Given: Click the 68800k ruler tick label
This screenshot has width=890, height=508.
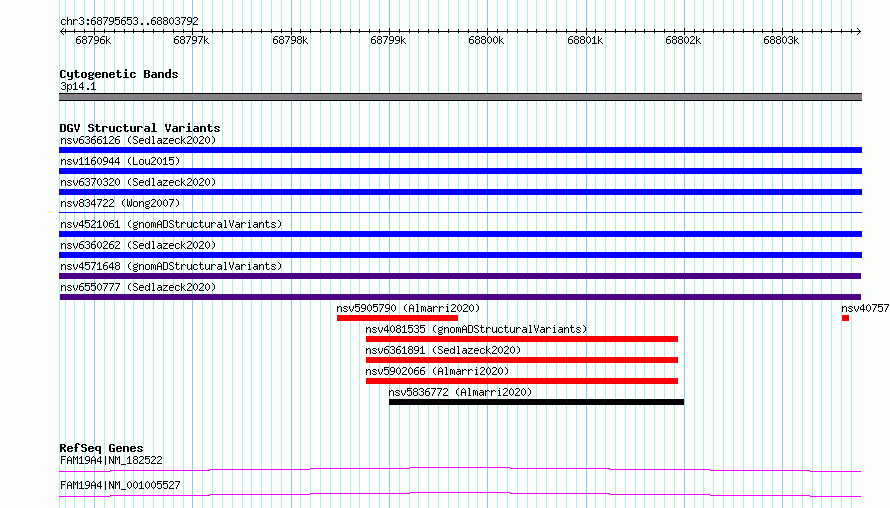Looking at the screenshot, I should click(x=486, y=40).
